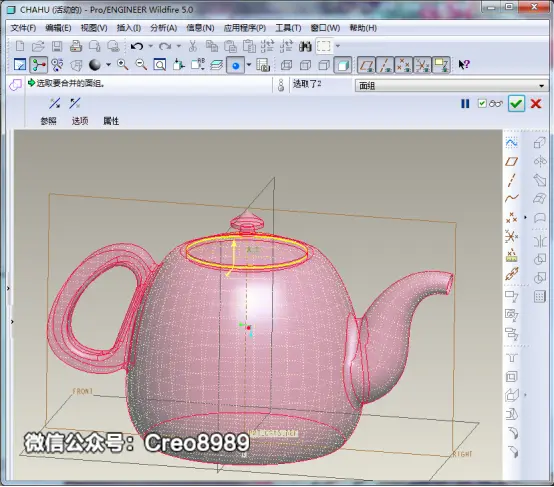Toggle datum planes display
Image resolution: width=554 pixels, height=487 pixels.
click(x=366, y=65)
